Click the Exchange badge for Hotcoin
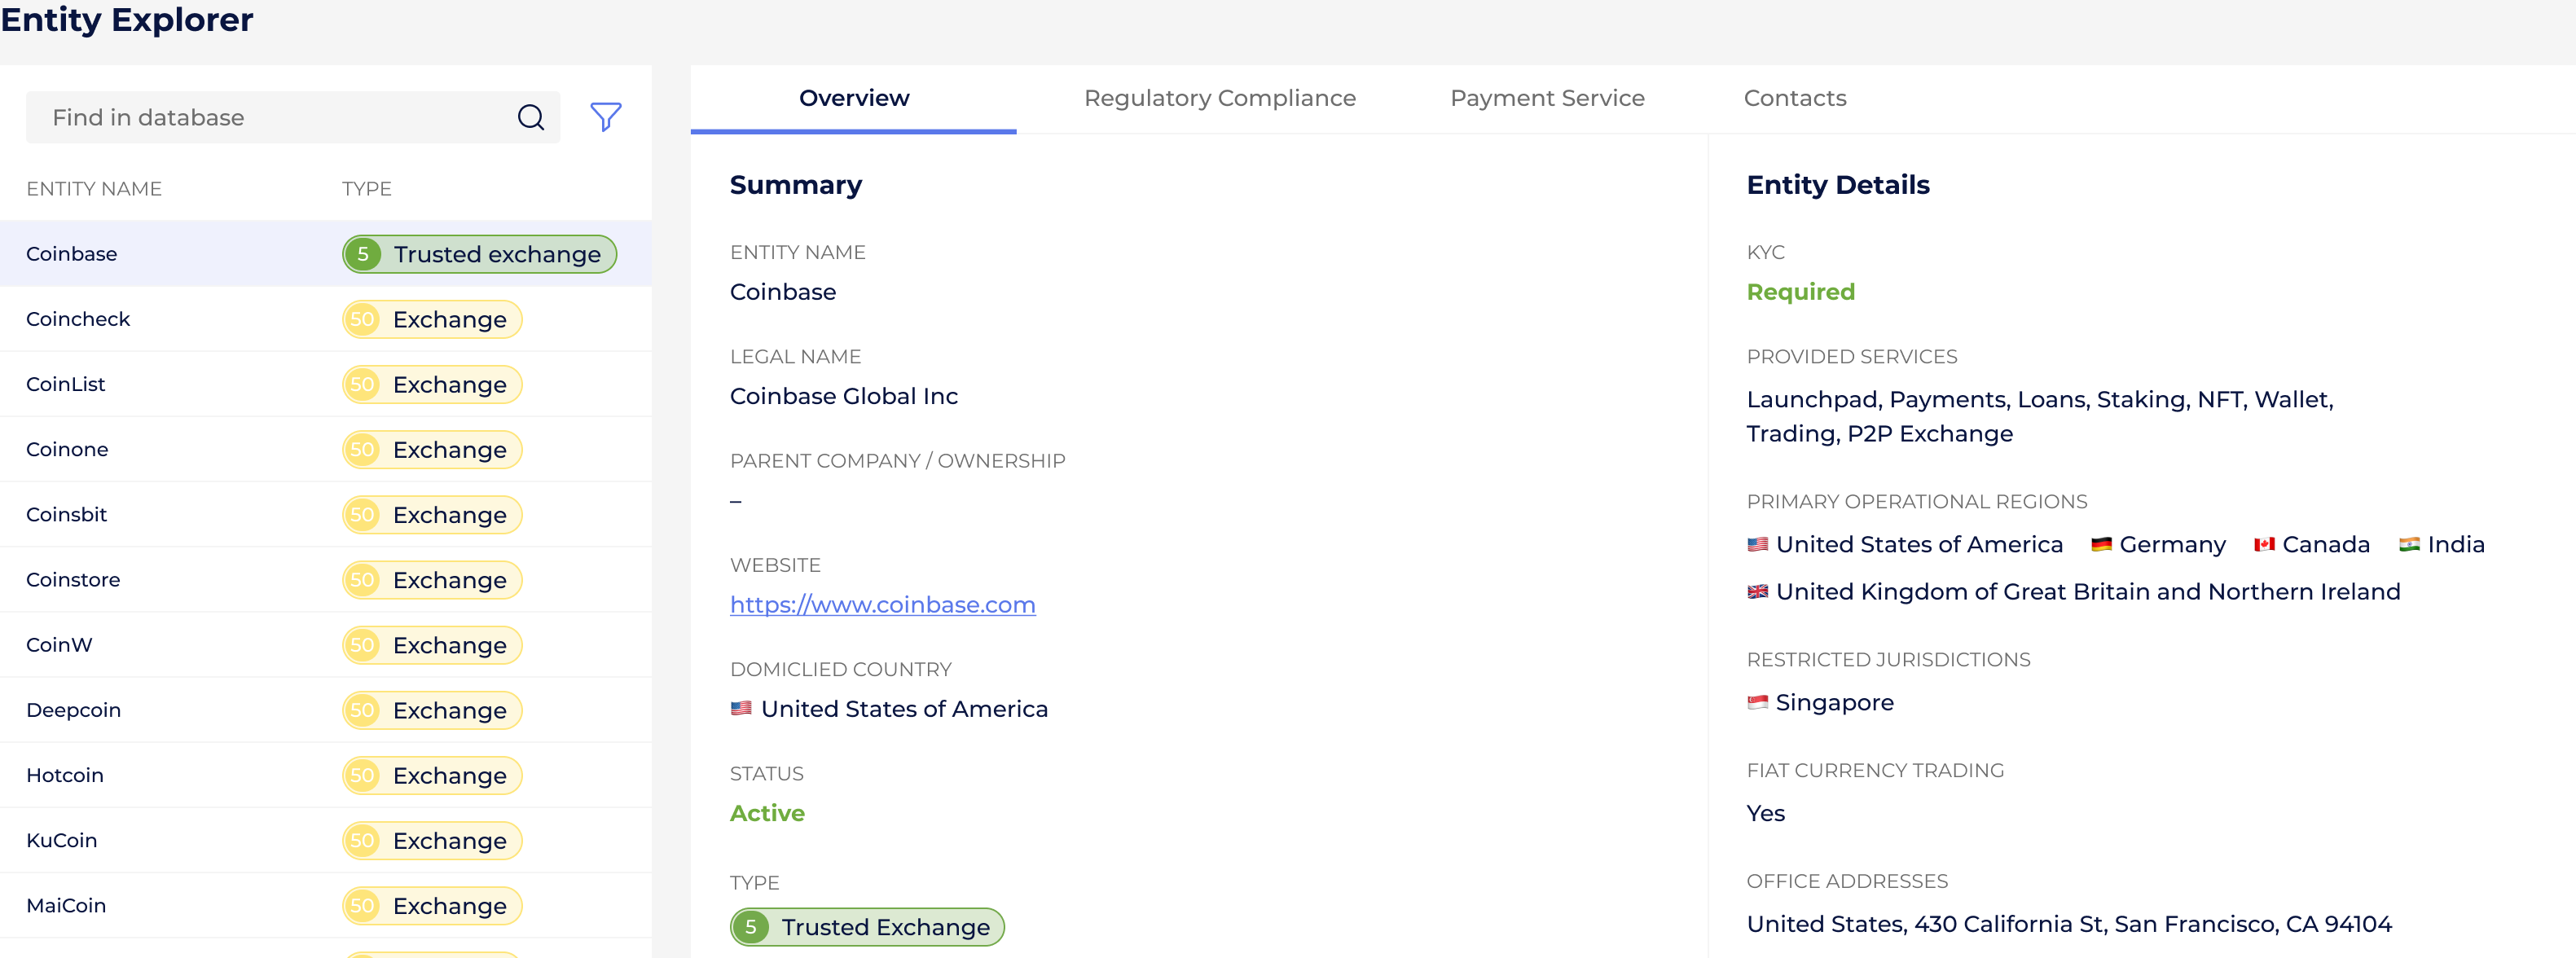 pos(432,775)
